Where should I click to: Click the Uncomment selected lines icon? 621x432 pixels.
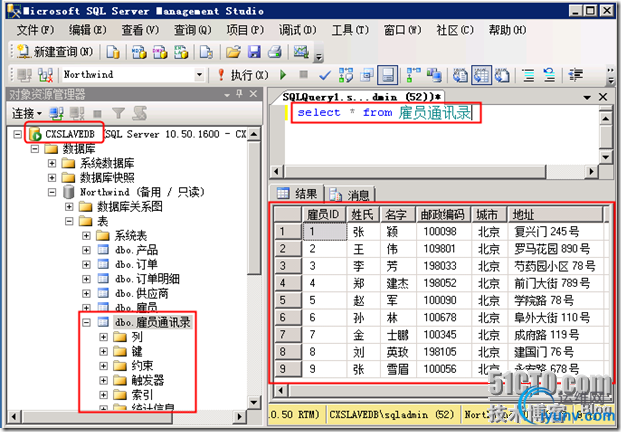(x=549, y=75)
